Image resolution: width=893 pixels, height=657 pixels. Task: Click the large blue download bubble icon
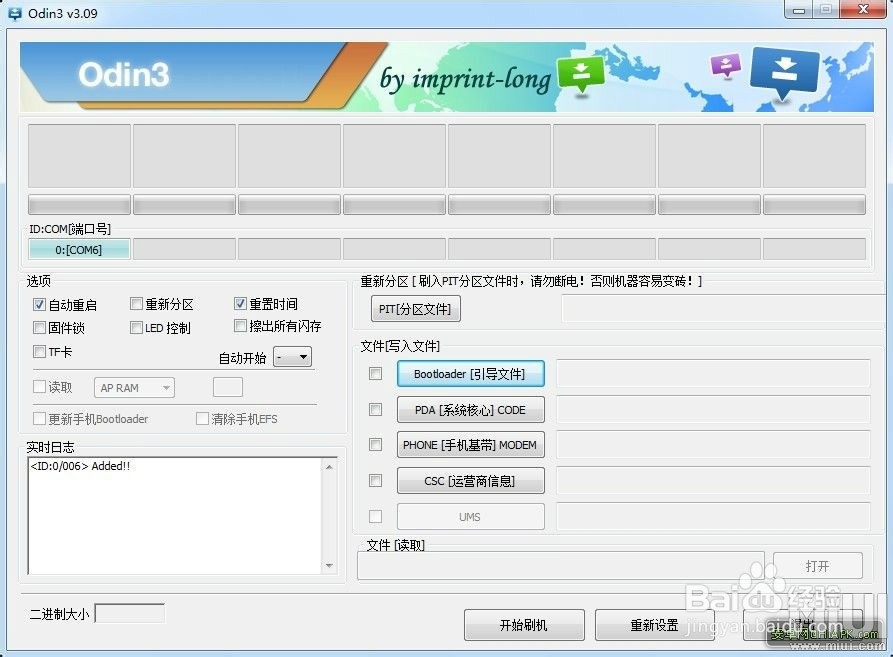[x=784, y=72]
